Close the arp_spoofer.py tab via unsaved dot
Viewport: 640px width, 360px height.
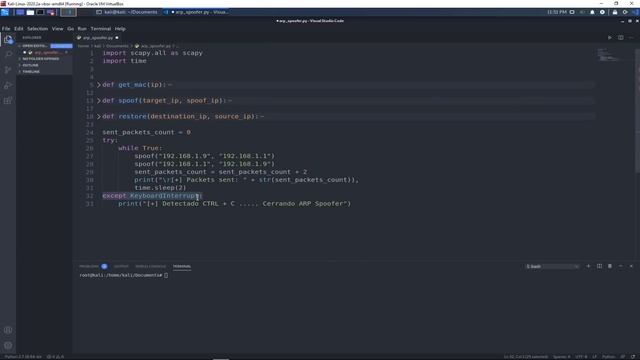(117, 38)
